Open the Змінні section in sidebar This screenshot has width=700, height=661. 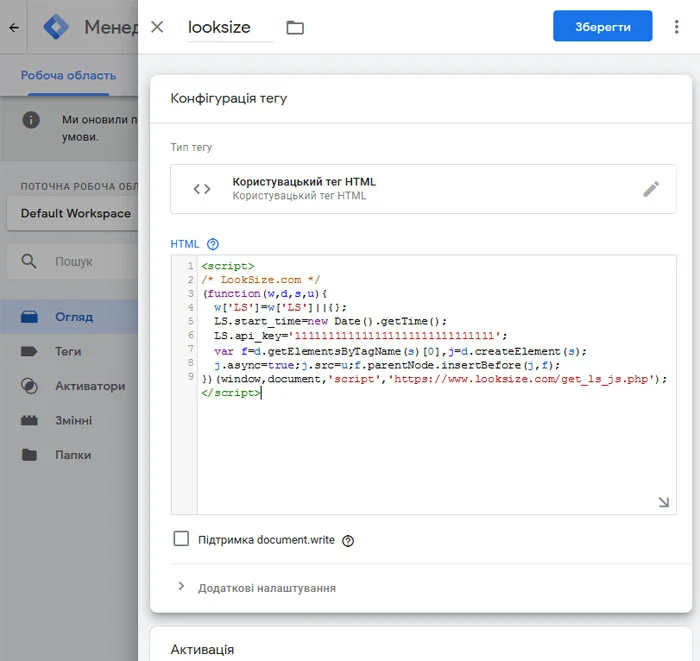tap(69, 420)
